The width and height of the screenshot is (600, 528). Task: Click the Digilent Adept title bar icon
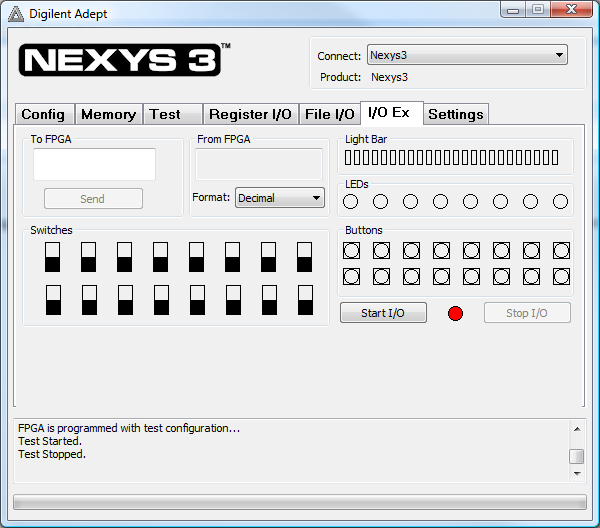point(16,14)
